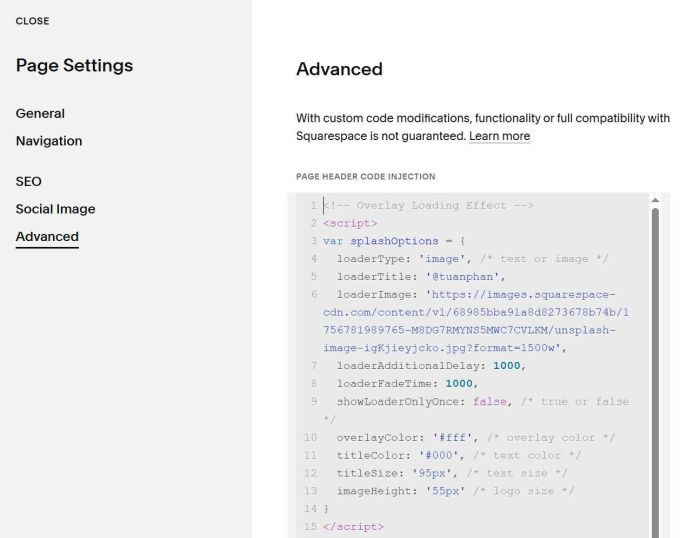700x538 pixels.
Task: Click the loaderType 'image' value
Action: click(457, 259)
